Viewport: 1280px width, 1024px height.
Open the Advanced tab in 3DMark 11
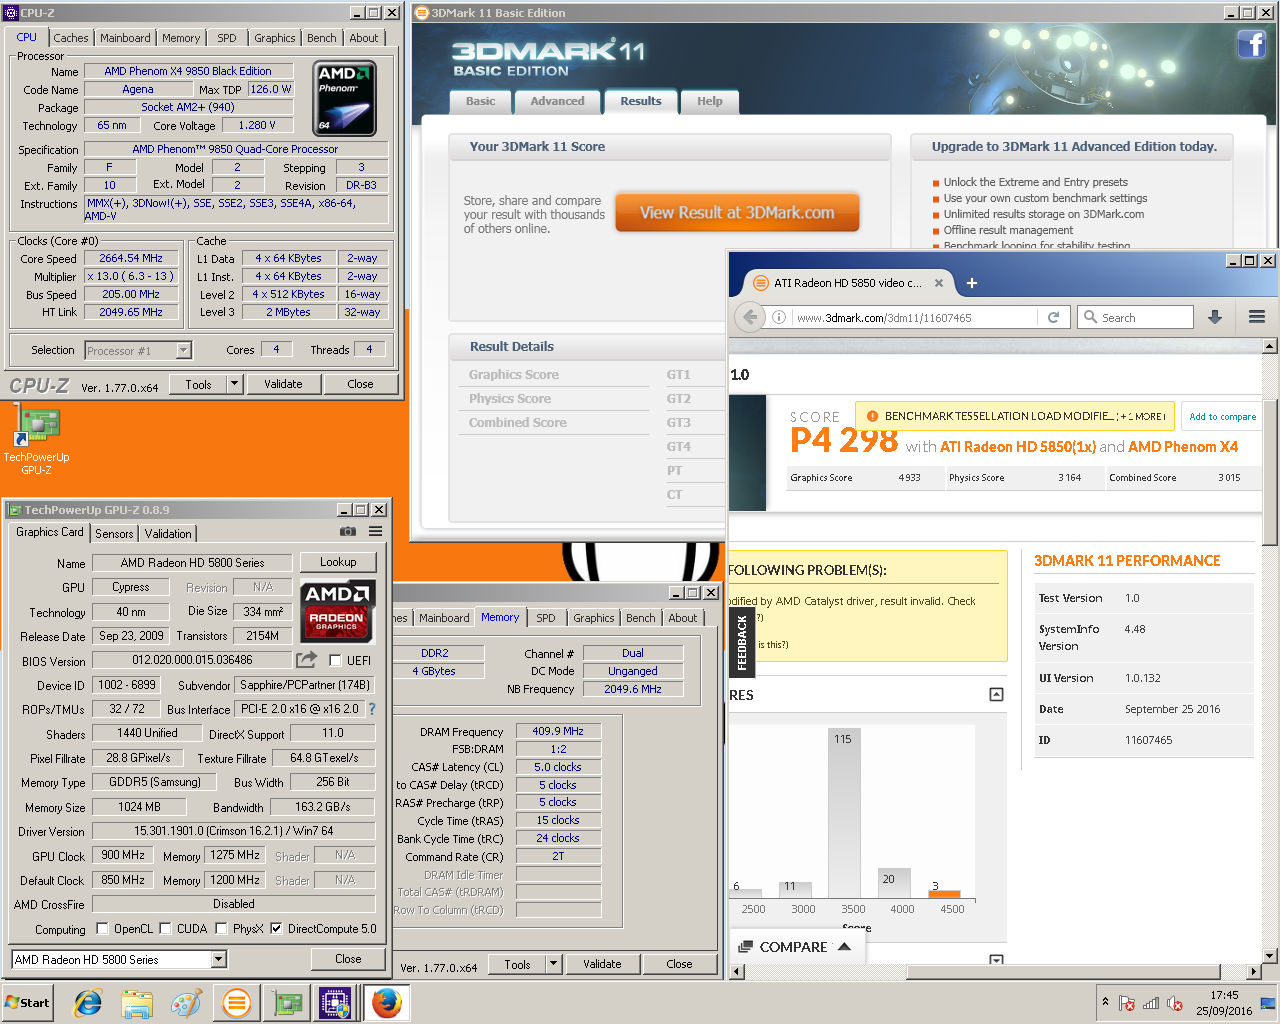(557, 101)
